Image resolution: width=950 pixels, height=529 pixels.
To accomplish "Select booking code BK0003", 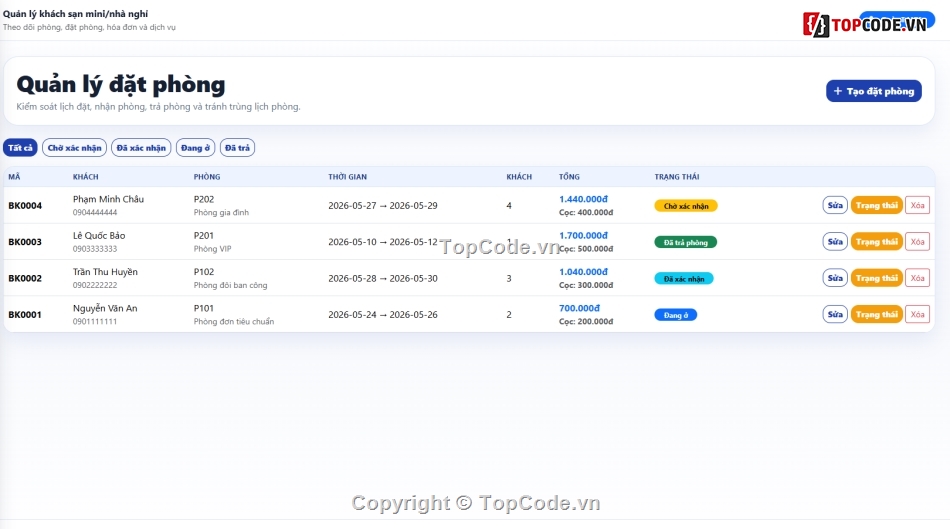I will click(25, 242).
